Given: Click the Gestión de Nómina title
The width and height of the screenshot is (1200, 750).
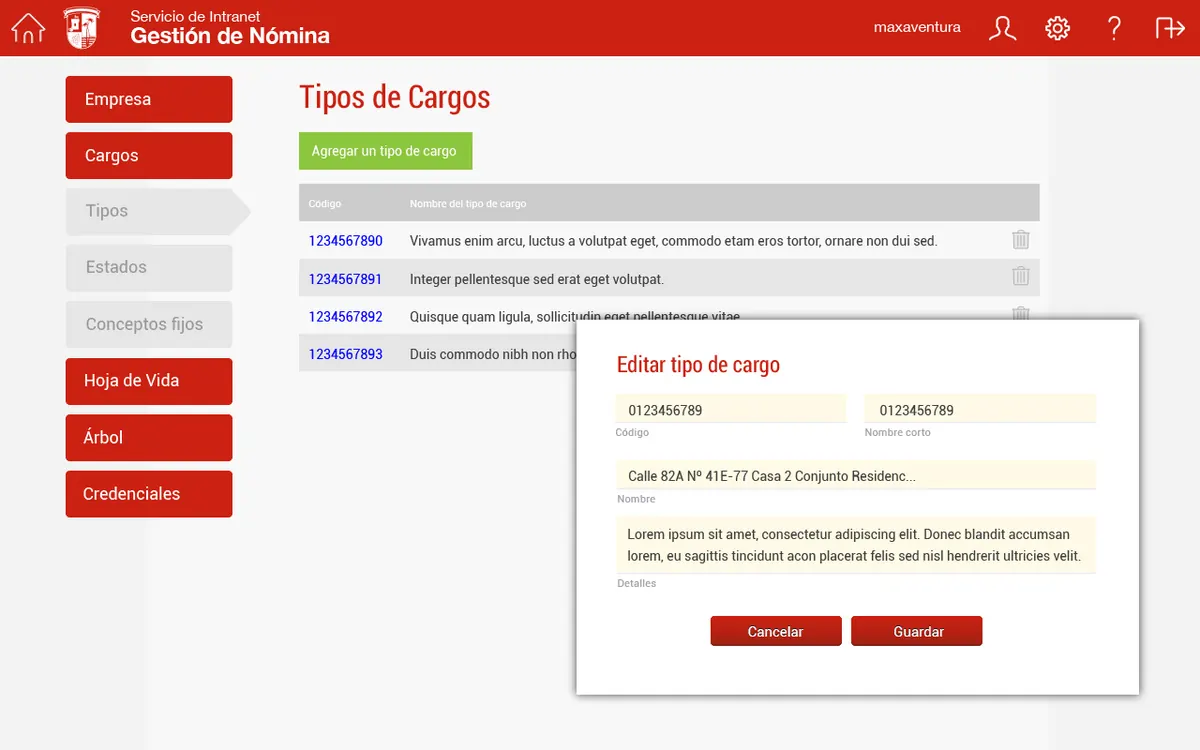Looking at the screenshot, I should [x=230, y=36].
